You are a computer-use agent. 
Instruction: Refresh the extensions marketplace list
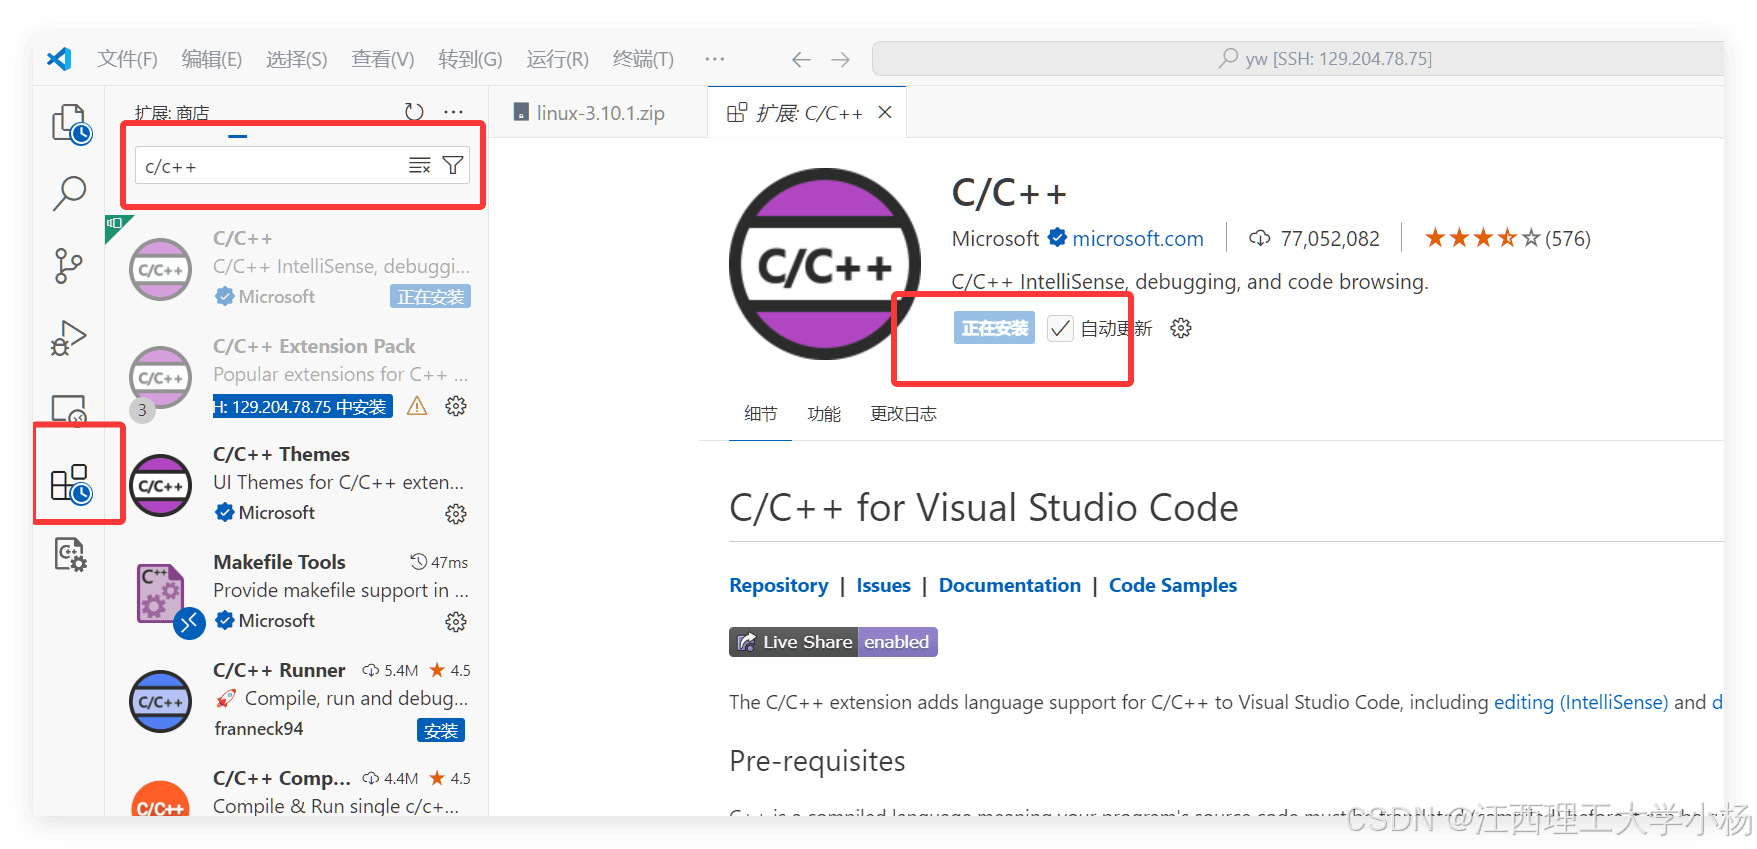coord(414,112)
